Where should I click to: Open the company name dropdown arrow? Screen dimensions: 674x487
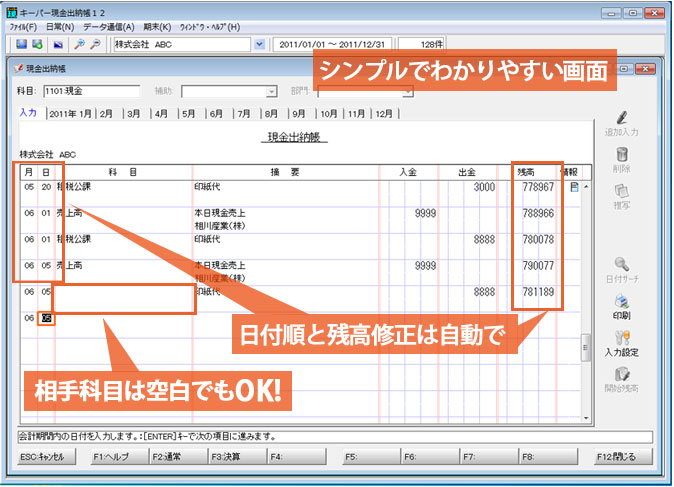[x=259, y=44]
